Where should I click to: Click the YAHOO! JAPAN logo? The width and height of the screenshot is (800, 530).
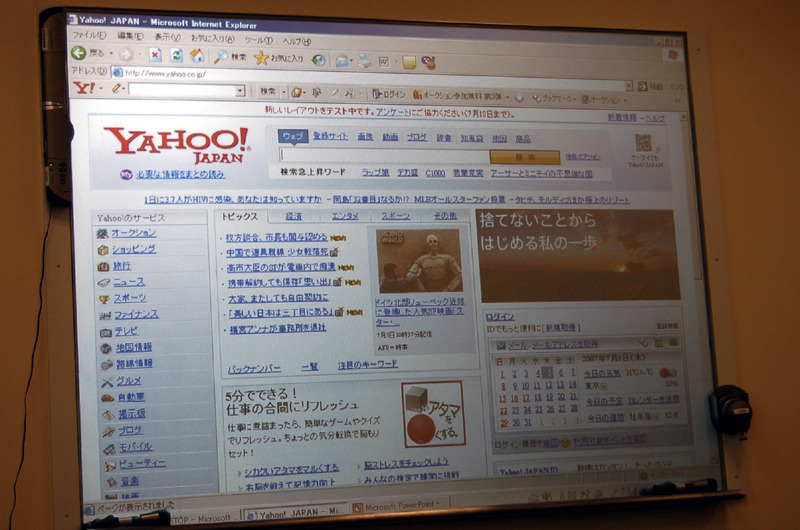coord(178,145)
